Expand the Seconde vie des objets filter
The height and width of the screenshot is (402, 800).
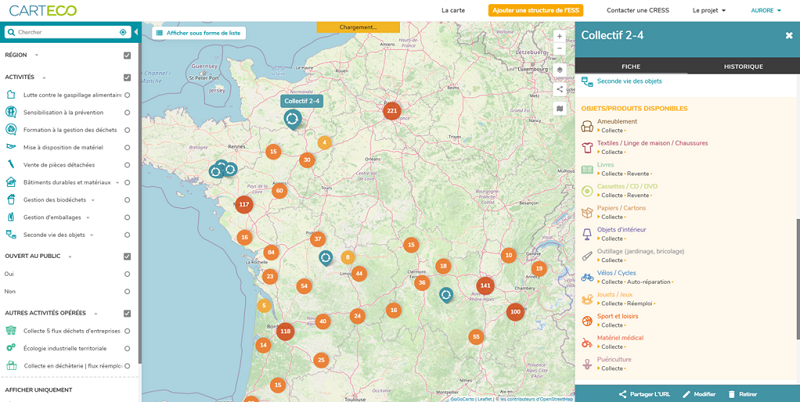[93, 235]
